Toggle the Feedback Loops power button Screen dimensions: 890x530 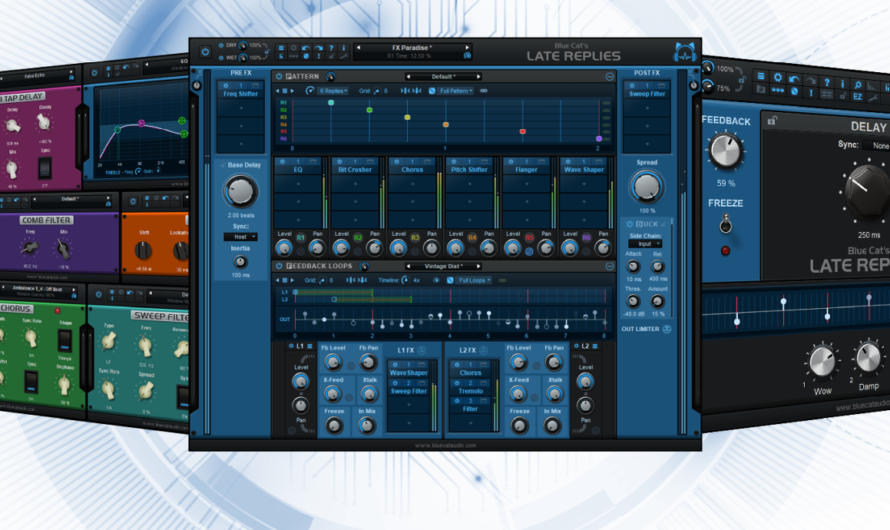click(x=279, y=266)
